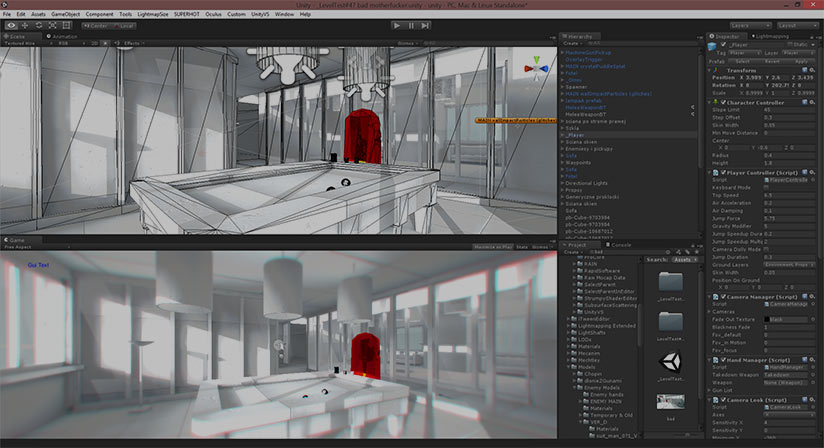Toggle Camera Dolly Mode checkbox
The image size is (824, 448).
click(766, 249)
